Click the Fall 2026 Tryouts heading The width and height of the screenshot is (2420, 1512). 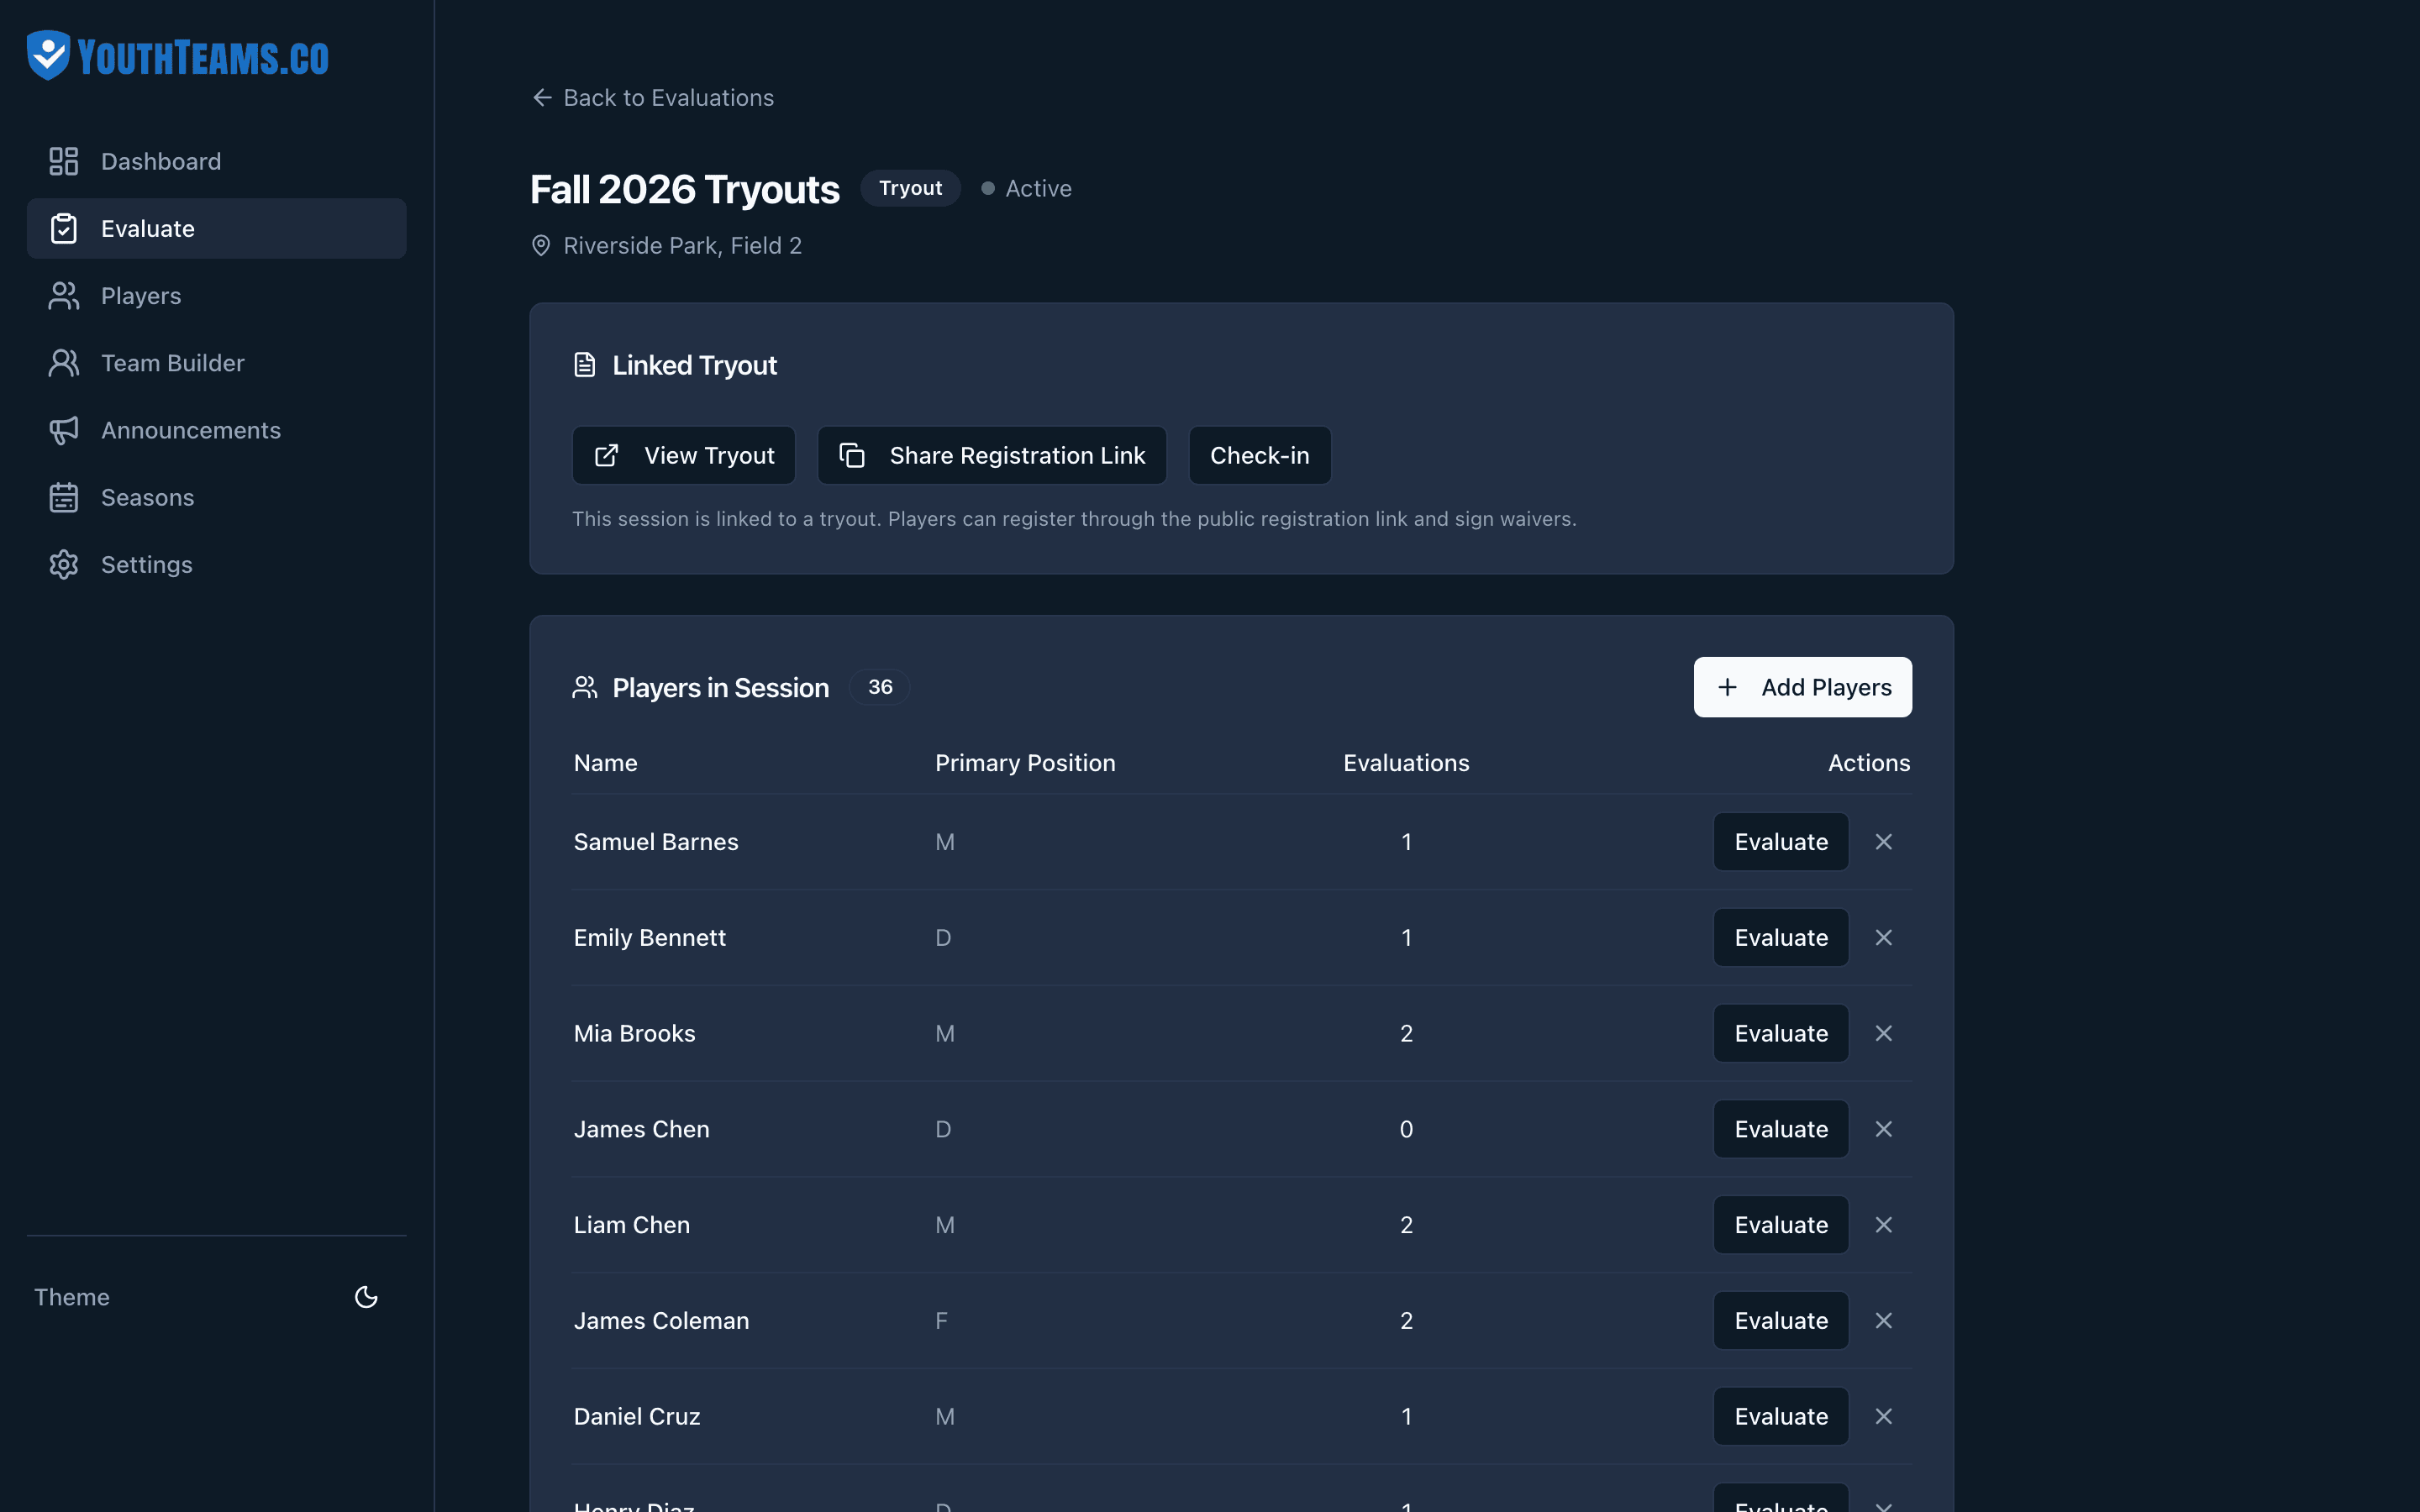point(685,189)
